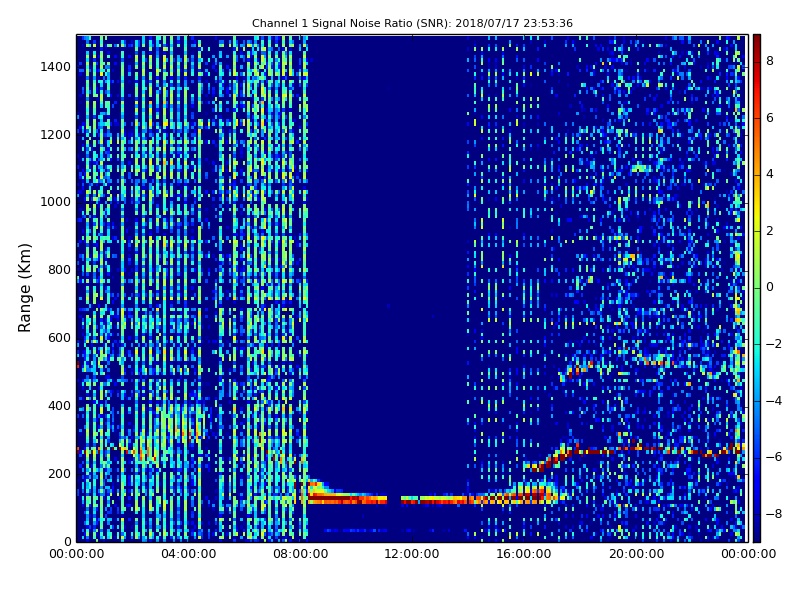Click the 08:00:00 time axis label
800x600 pixels.
click(x=301, y=554)
